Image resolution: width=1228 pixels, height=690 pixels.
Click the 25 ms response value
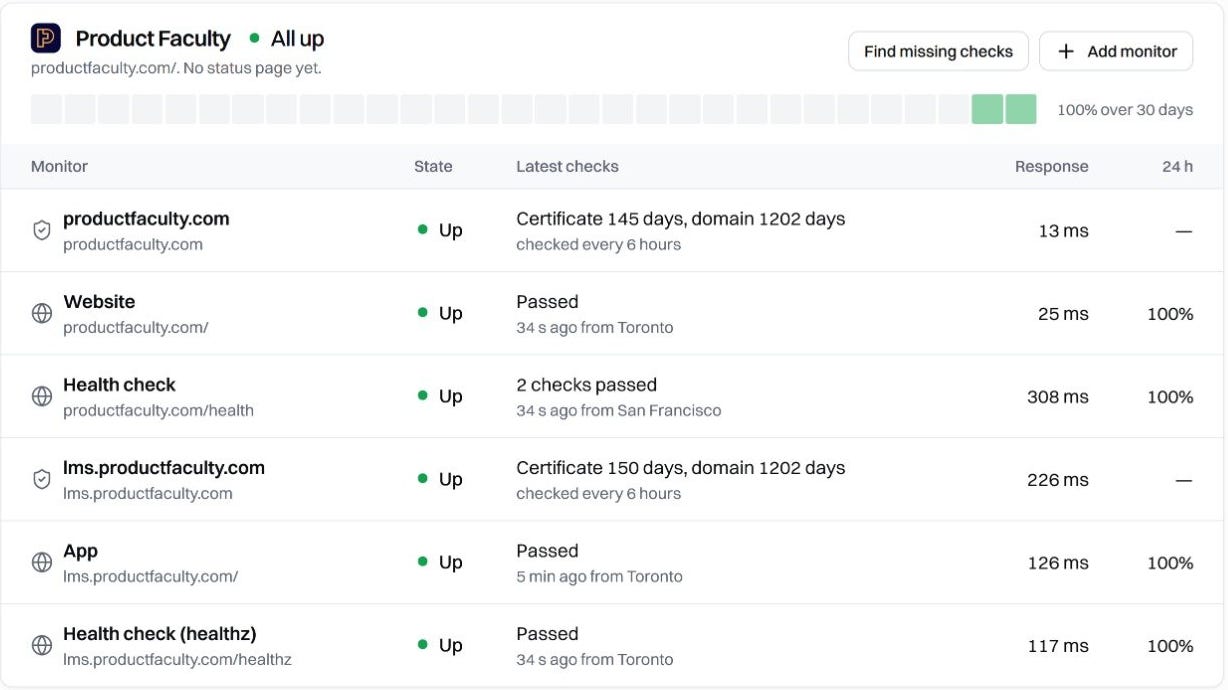[x=1063, y=314]
